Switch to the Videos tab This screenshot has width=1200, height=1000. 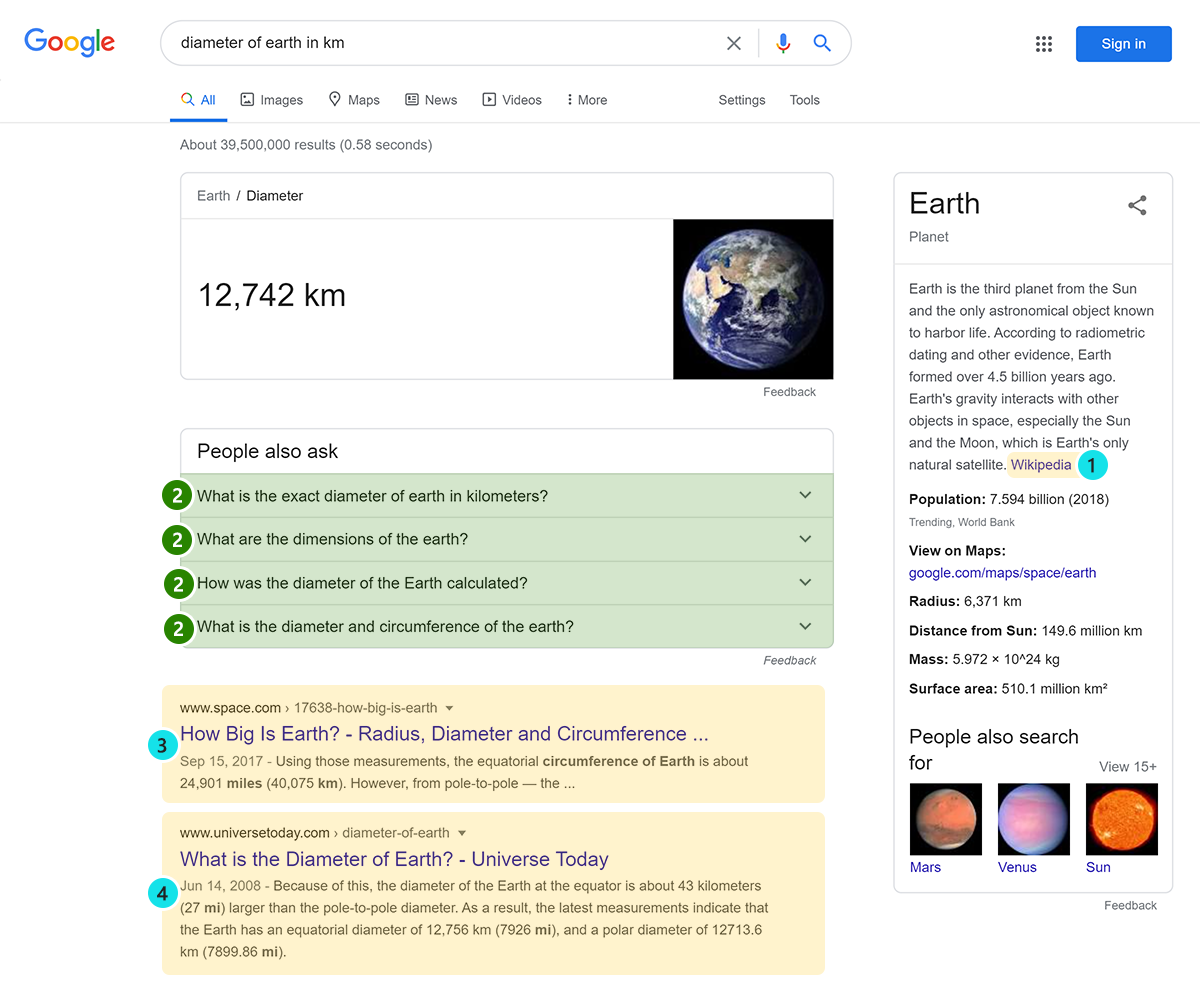click(x=512, y=100)
